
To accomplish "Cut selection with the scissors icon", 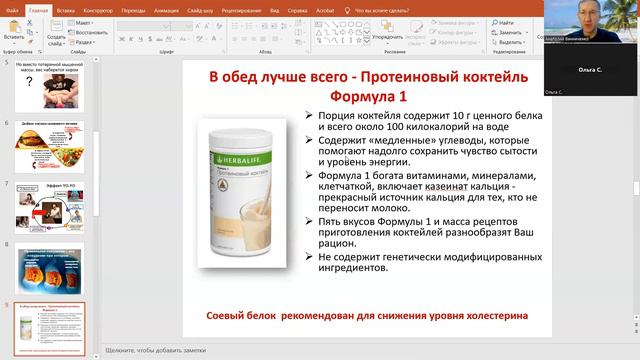I will tap(30, 23).
